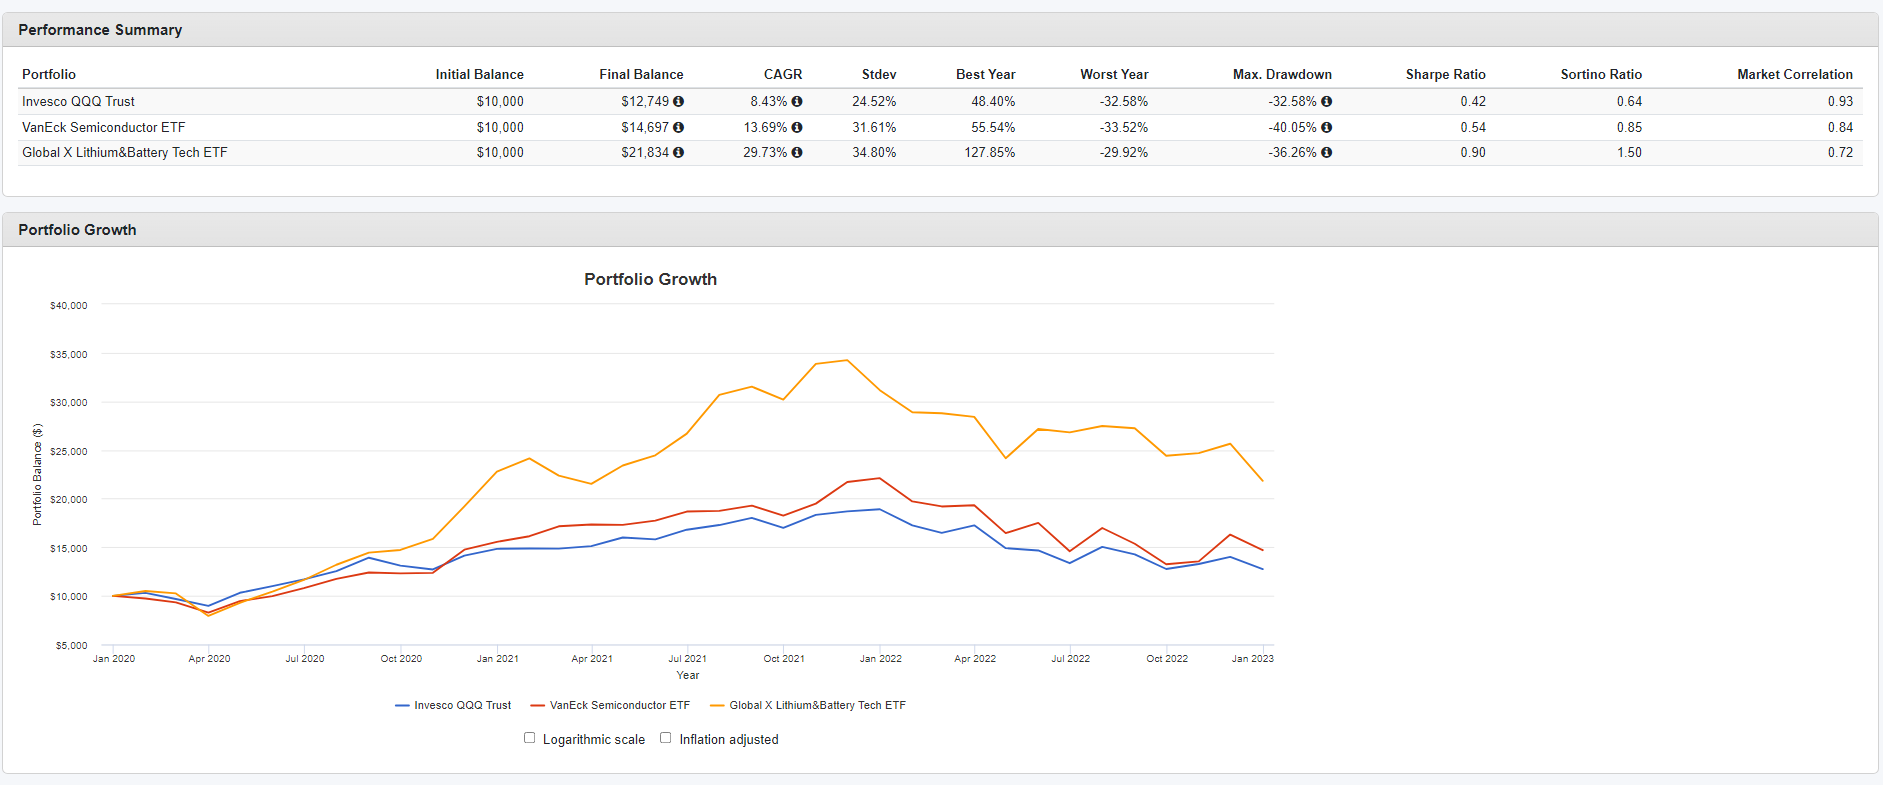Click the Portfolio Growth chart title
The image size is (1883, 785).
(651, 280)
